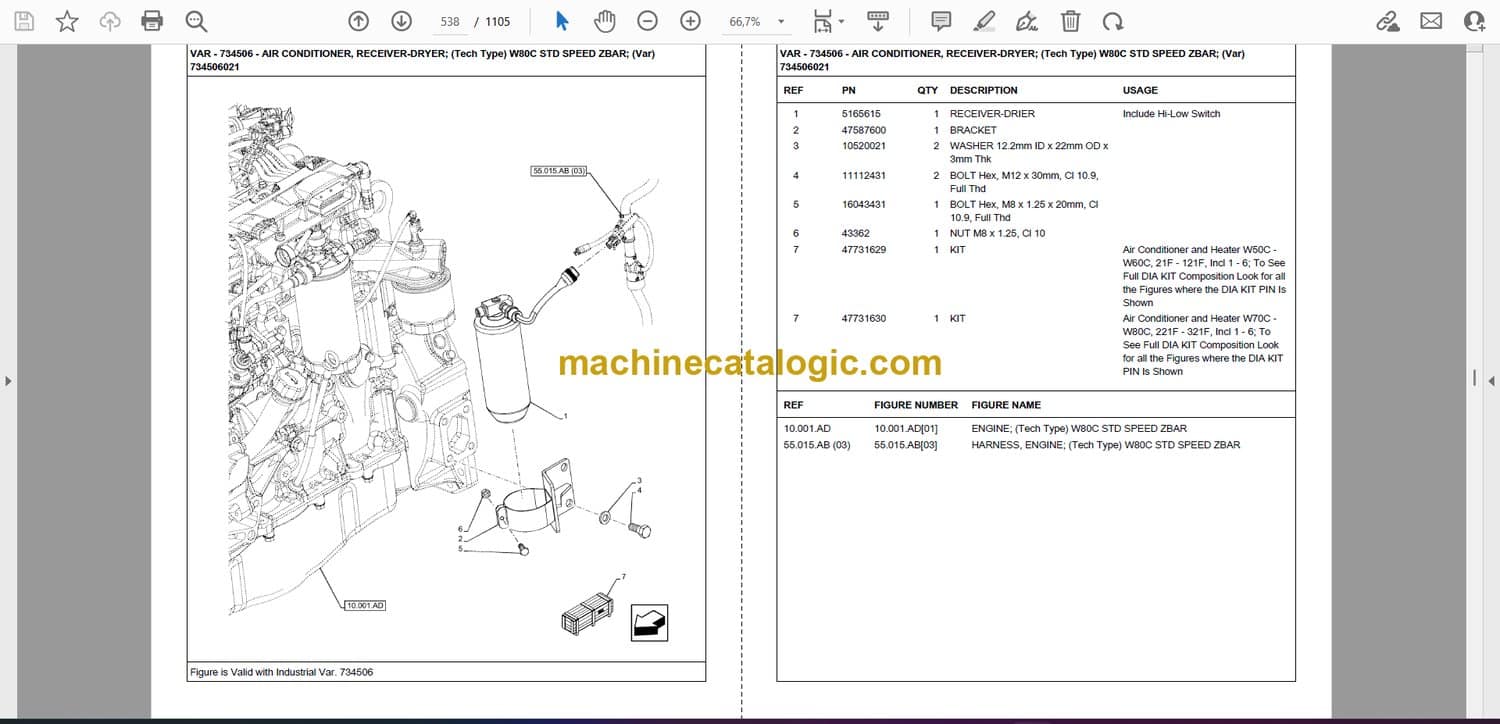
Task: Click the total page count 1105
Action: (497, 21)
